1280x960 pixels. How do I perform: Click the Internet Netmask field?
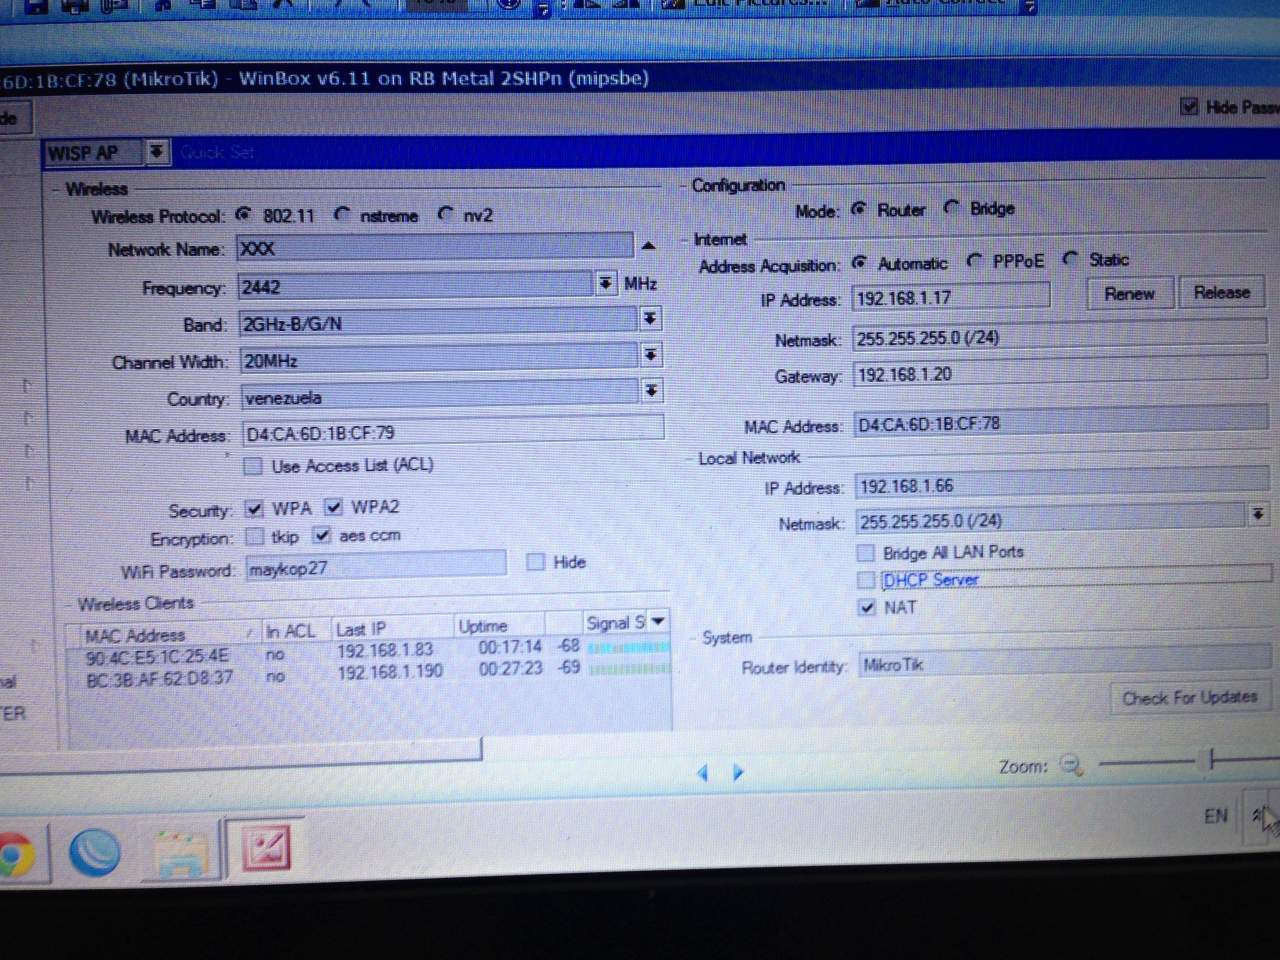(1059, 337)
